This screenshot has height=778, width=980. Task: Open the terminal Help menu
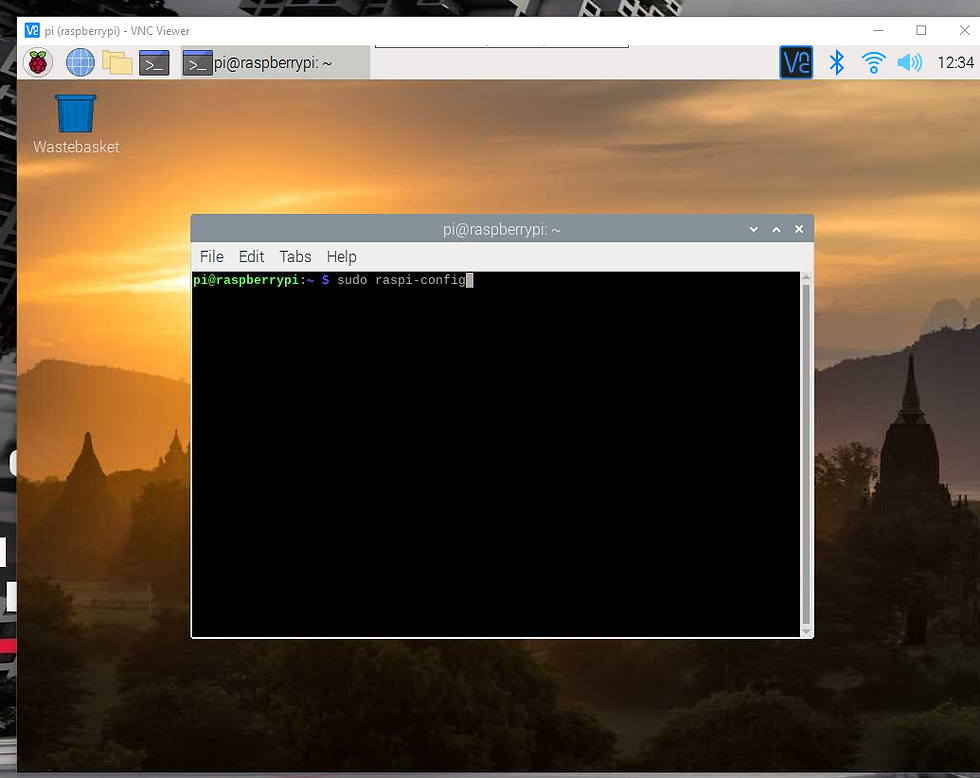(341, 257)
